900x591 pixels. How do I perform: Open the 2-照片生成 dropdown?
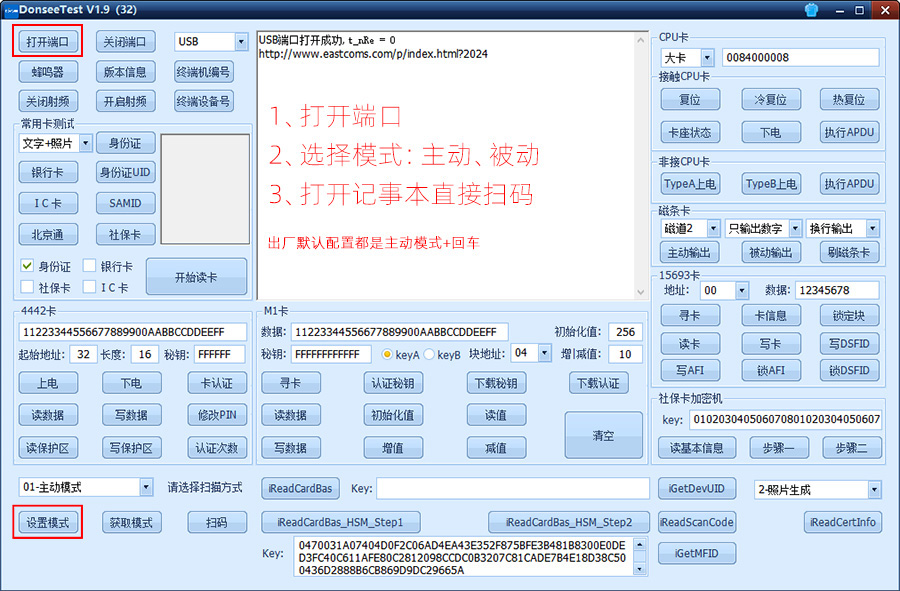(x=874, y=490)
